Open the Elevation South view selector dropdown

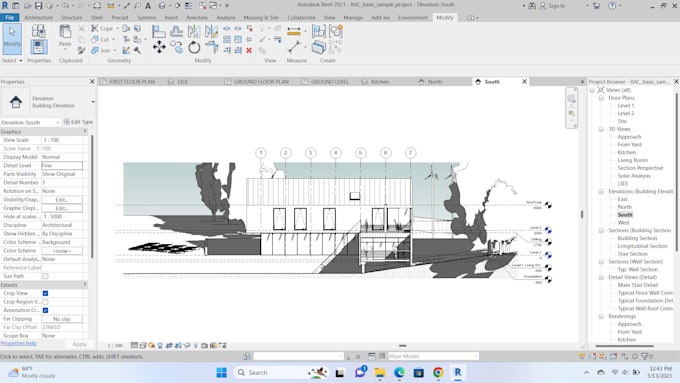(30, 122)
